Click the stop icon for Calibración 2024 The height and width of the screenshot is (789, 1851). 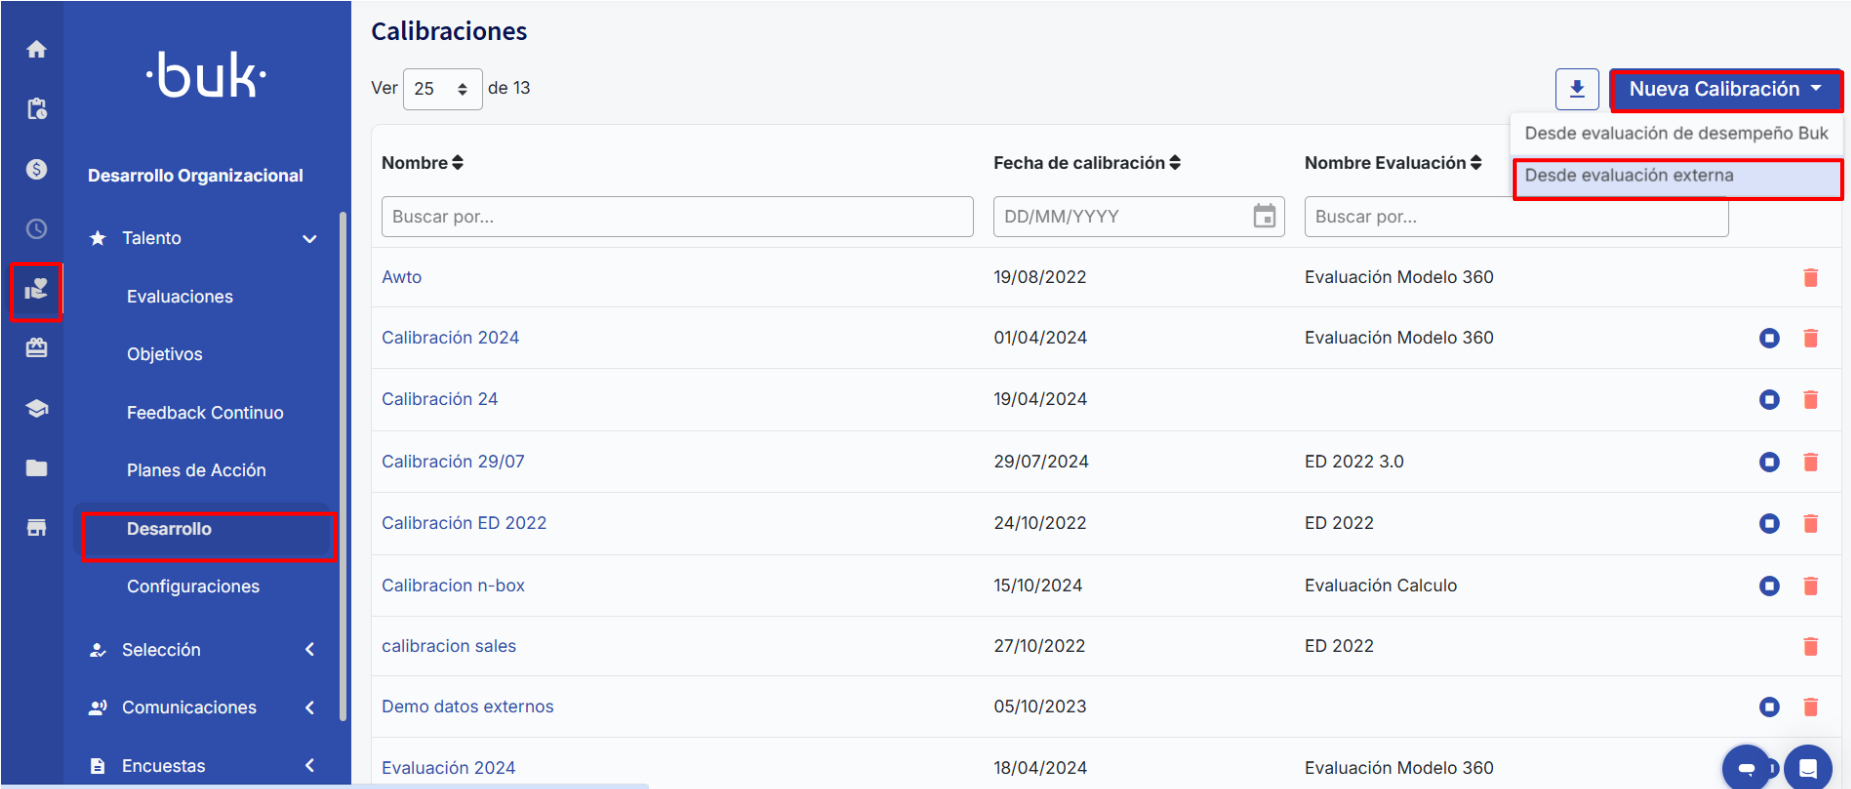1769,338
